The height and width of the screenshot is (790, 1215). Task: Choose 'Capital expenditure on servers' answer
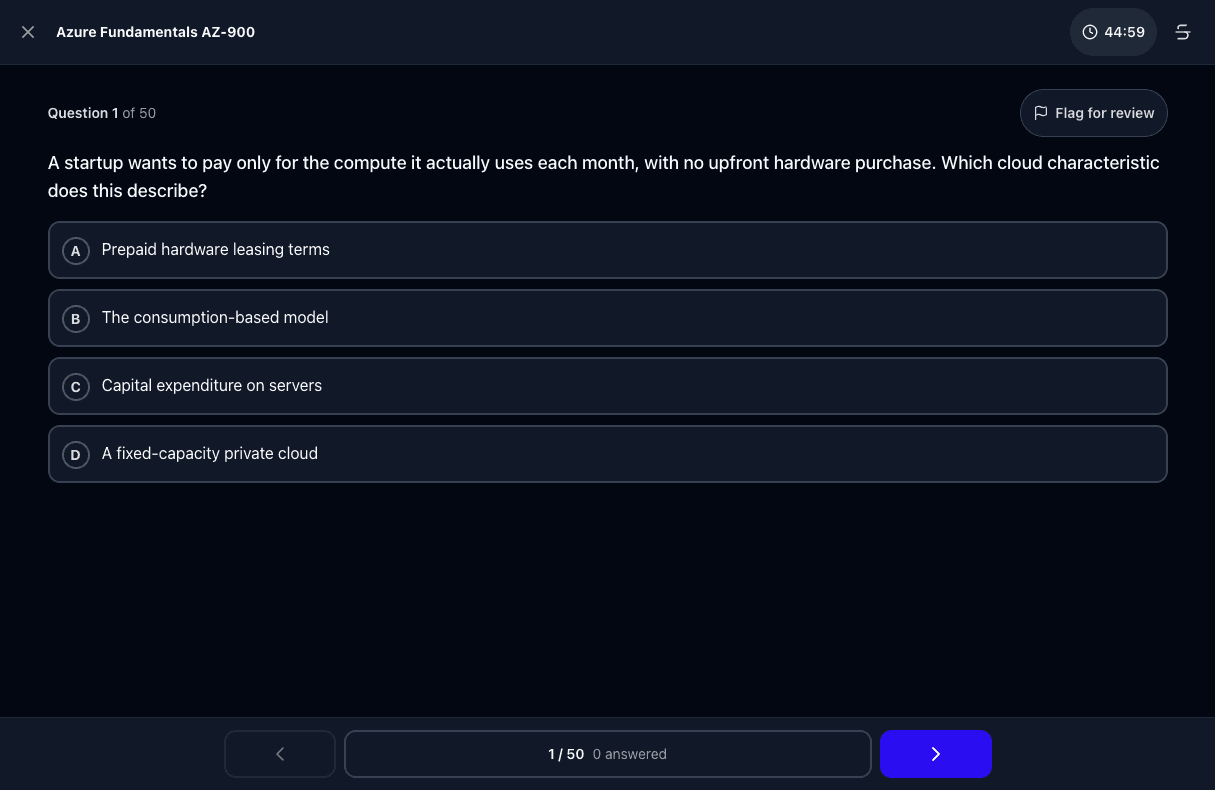click(608, 386)
